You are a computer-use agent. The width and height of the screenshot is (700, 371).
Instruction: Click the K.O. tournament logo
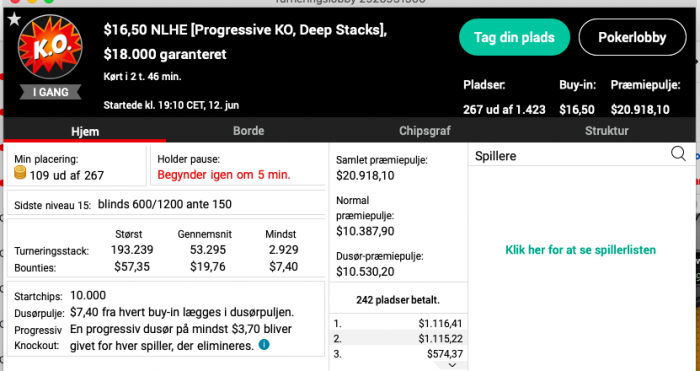[x=50, y=46]
